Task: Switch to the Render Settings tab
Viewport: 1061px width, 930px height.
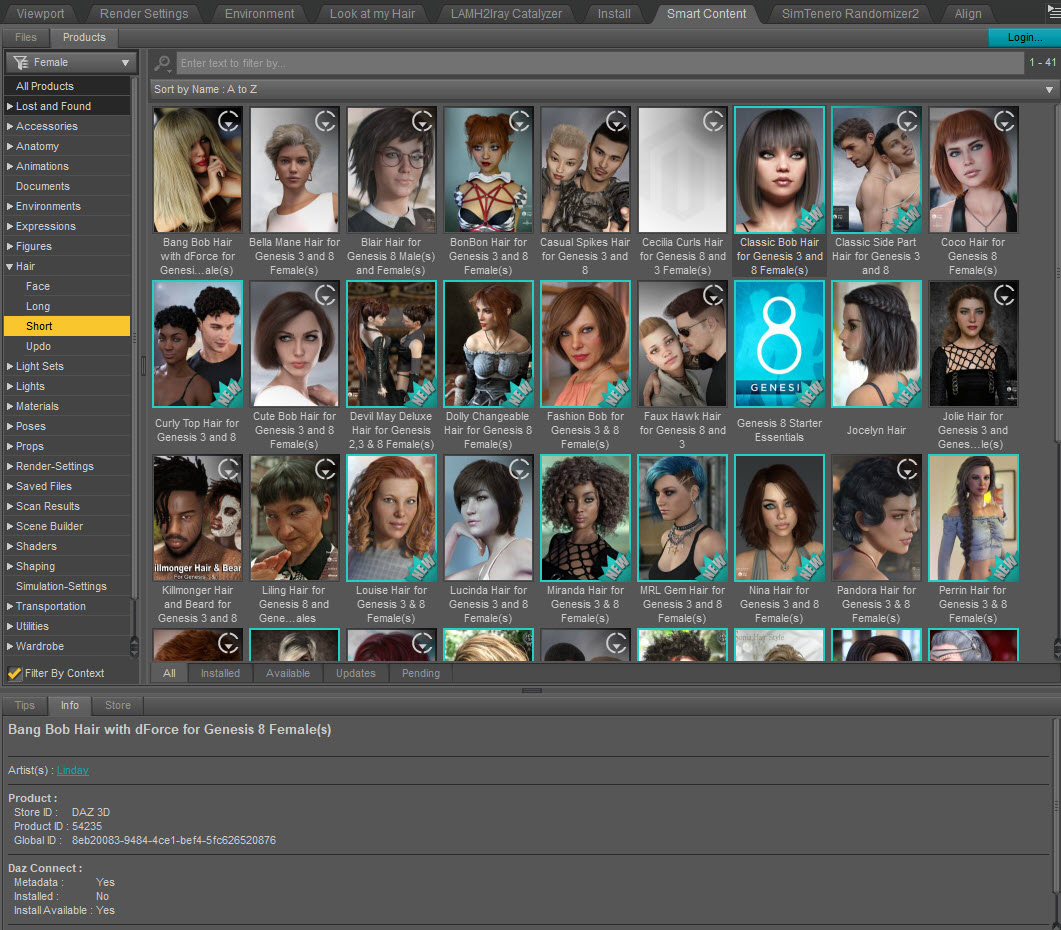Action: pyautogui.click(x=143, y=14)
